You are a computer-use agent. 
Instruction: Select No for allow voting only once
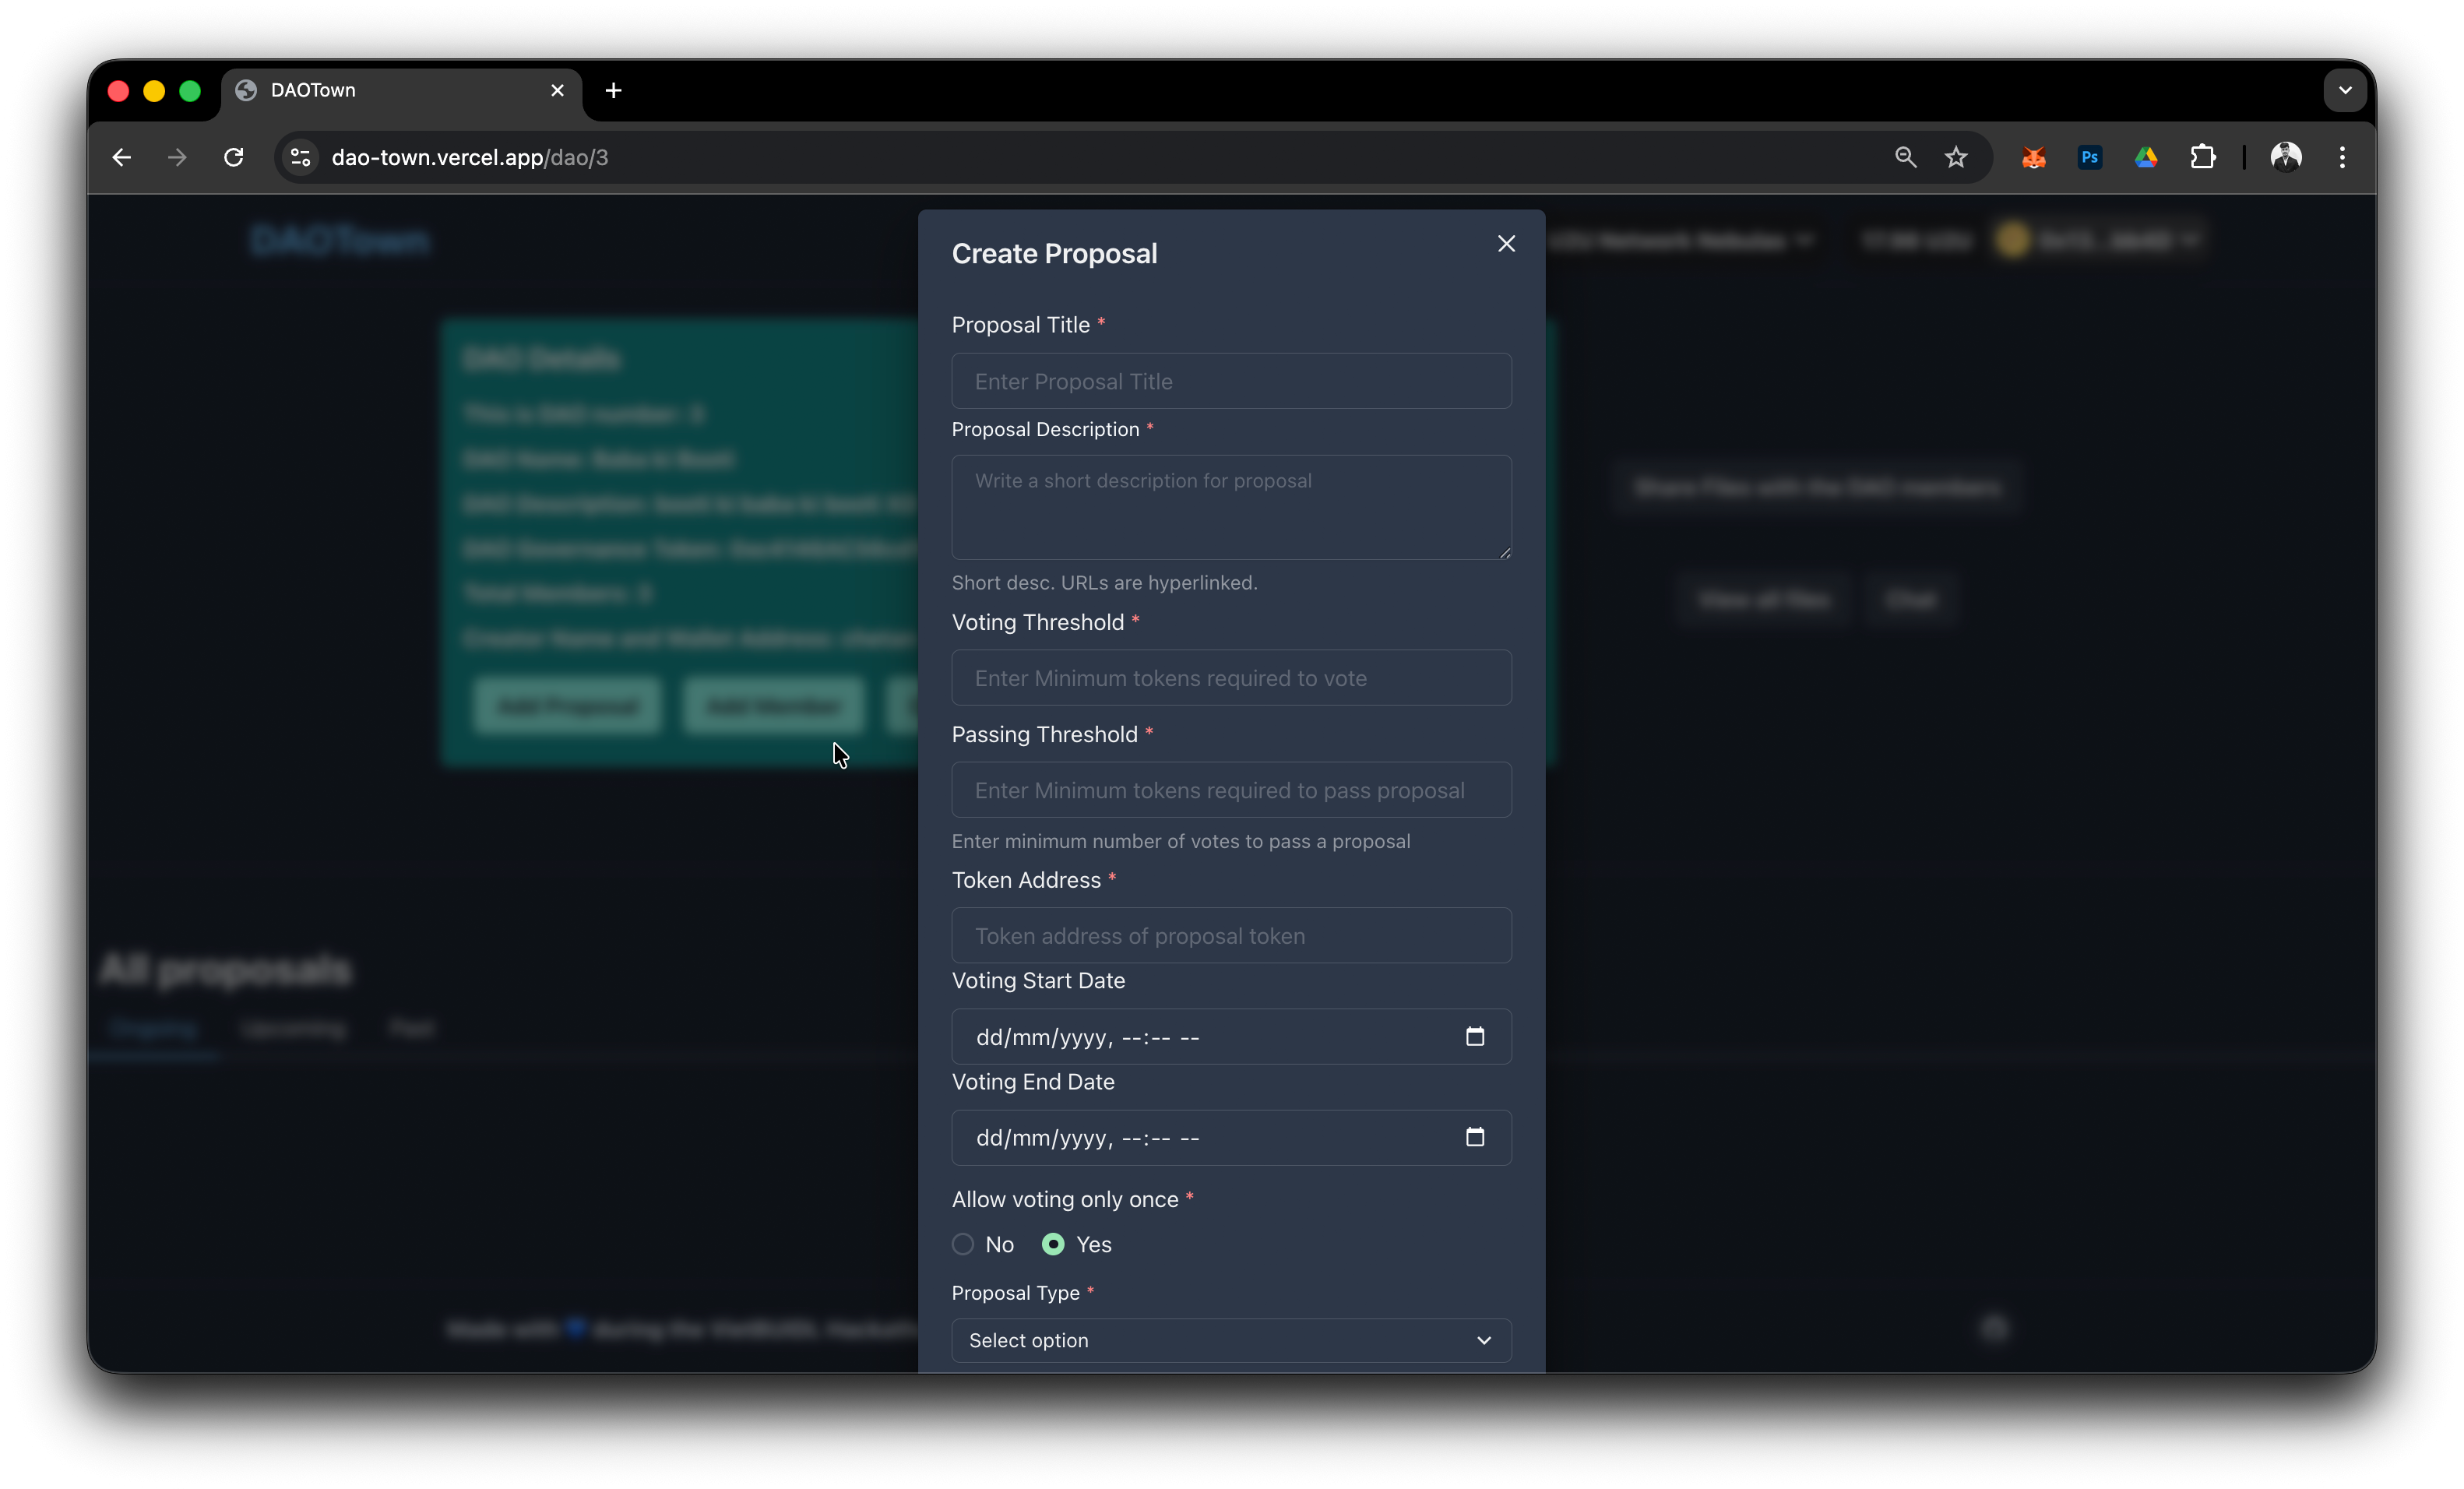point(963,1244)
